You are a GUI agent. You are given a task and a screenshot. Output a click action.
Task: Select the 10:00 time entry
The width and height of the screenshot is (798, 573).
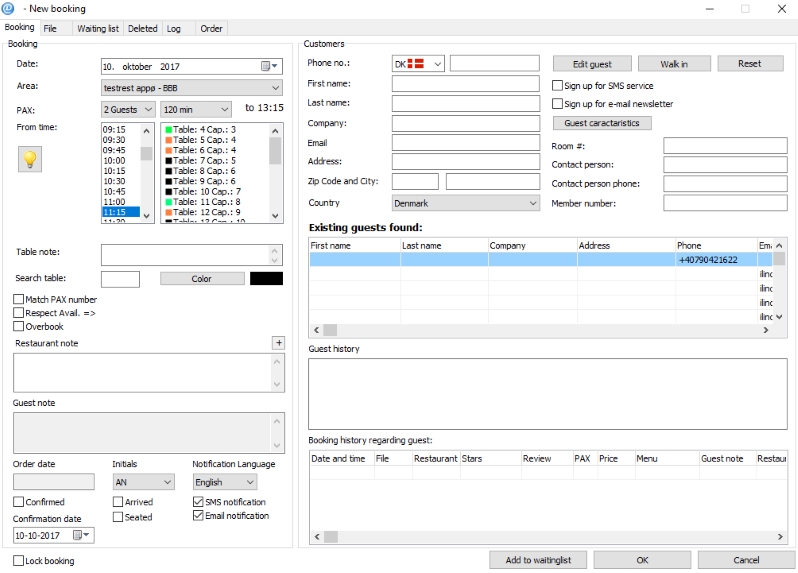(121, 160)
